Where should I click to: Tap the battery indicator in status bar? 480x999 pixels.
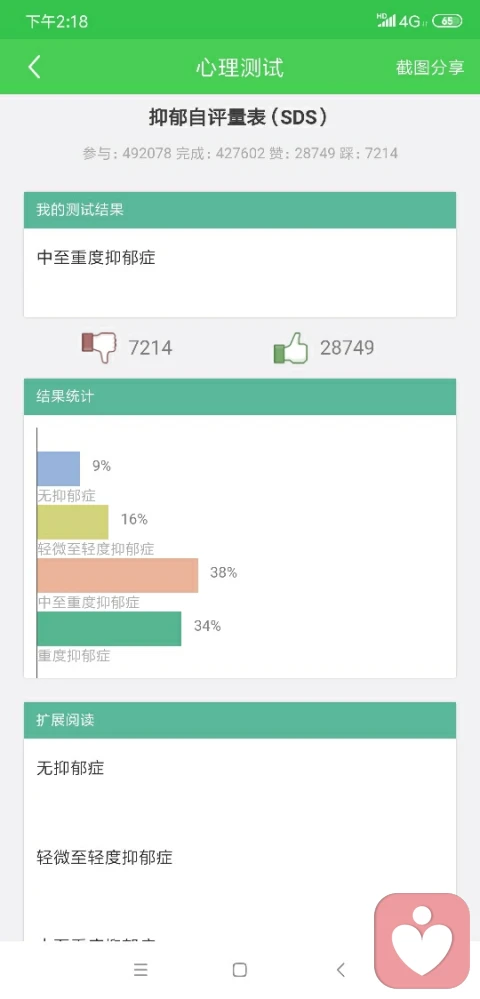[x=447, y=21]
